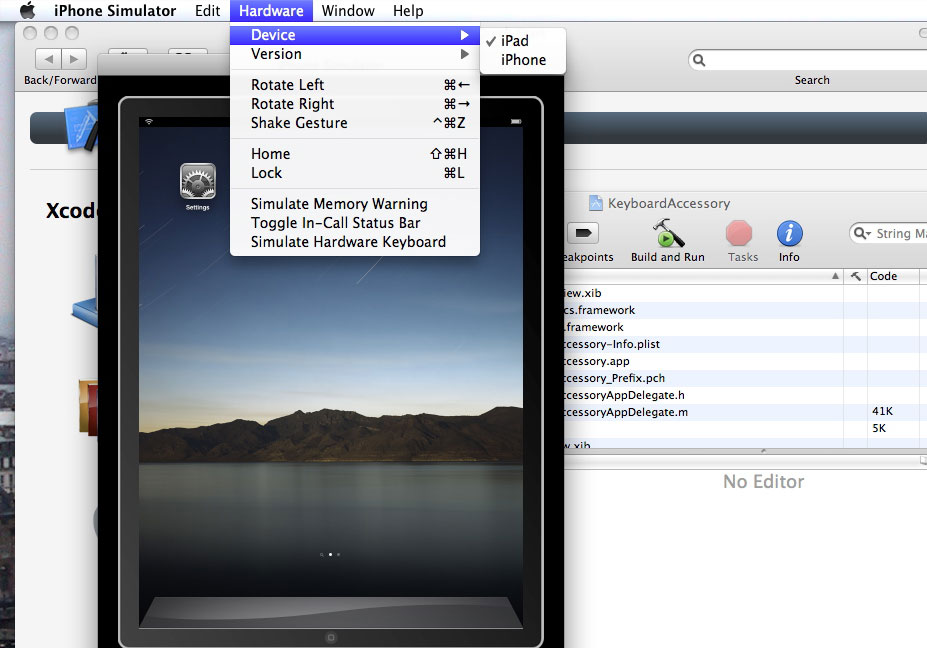Viewport: 927px width, 648px height.
Task: Click the Breakpoints toolbar button in Xcode
Action: pyautogui.click(x=583, y=233)
